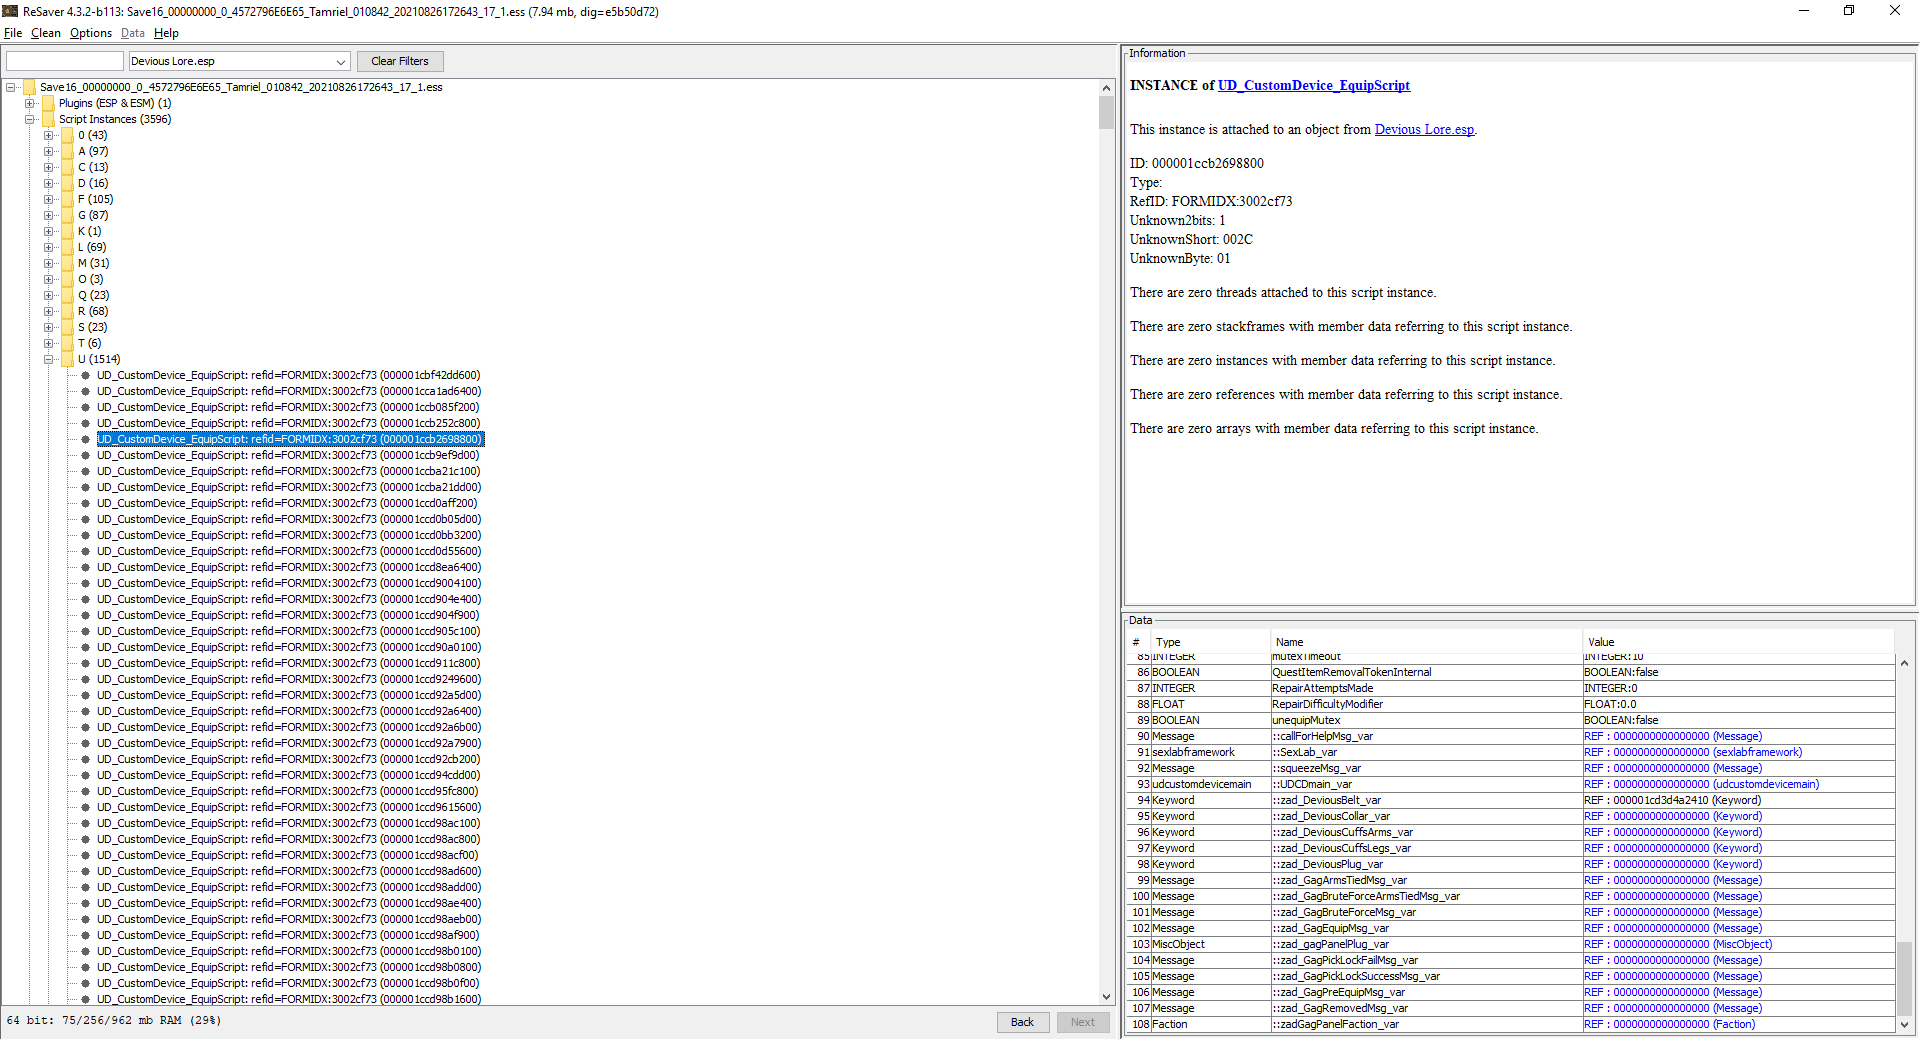The height and width of the screenshot is (1040, 1920).
Task: Open the plugin filter dropdown showing Devious Lore.esp
Action: pyautogui.click(x=240, y=61)
